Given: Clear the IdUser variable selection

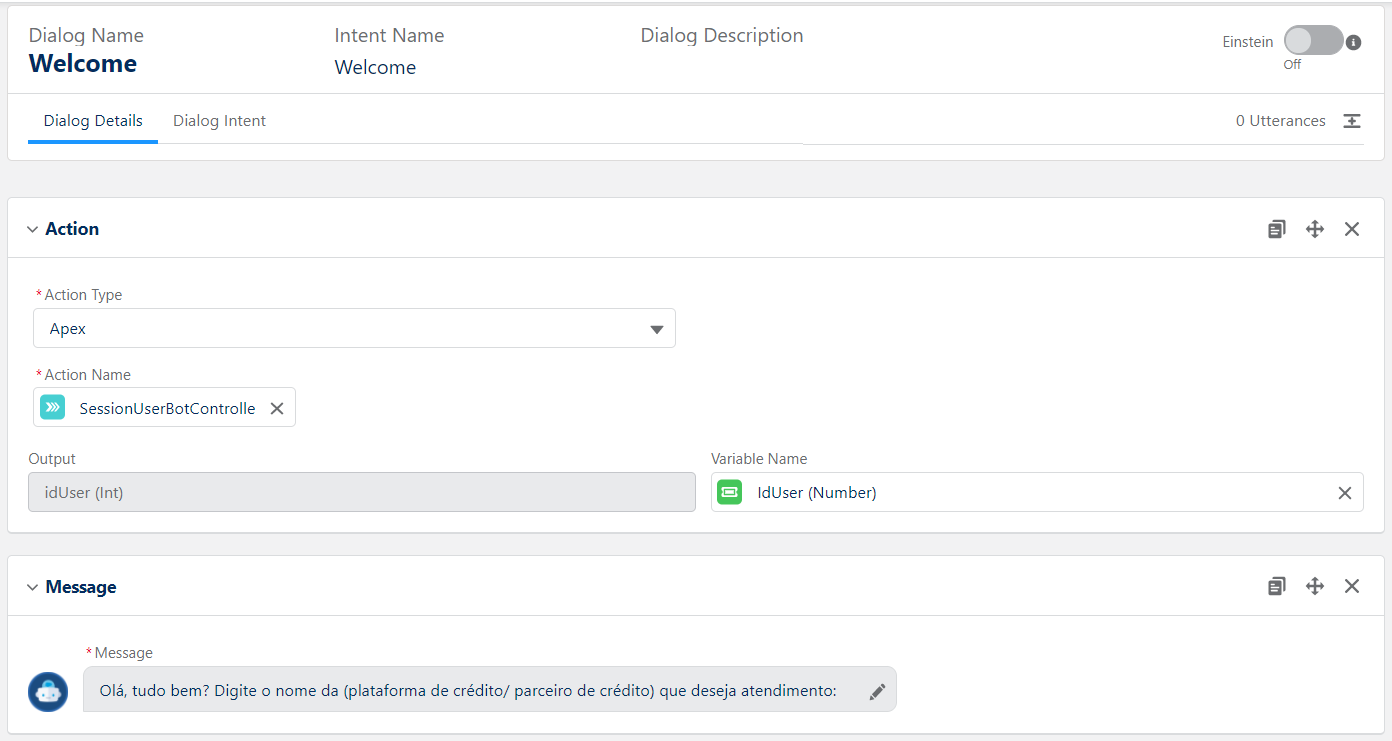Looking at the screenshot, I should (x=1345, y=493).
